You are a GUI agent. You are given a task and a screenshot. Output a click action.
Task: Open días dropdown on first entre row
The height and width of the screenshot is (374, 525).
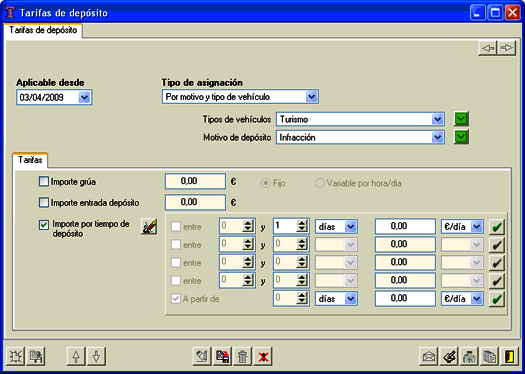tap(351, 227)
